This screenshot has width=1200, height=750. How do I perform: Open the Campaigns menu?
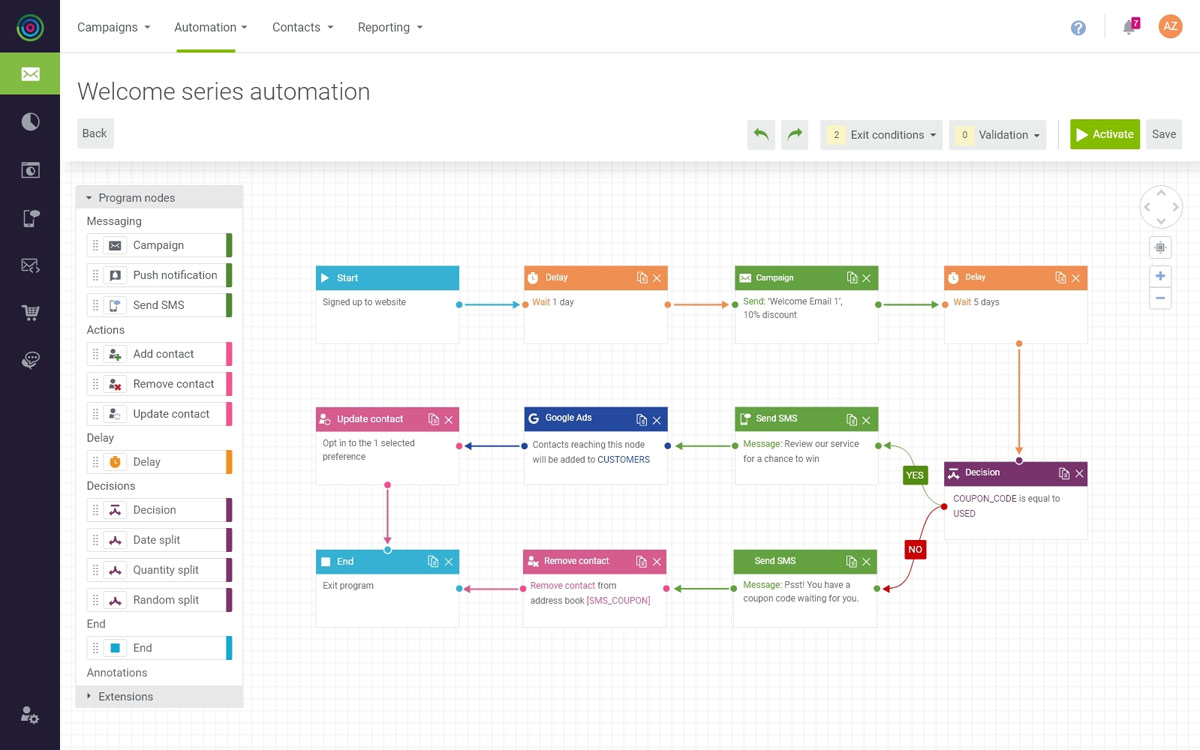[x=113, y=27]
